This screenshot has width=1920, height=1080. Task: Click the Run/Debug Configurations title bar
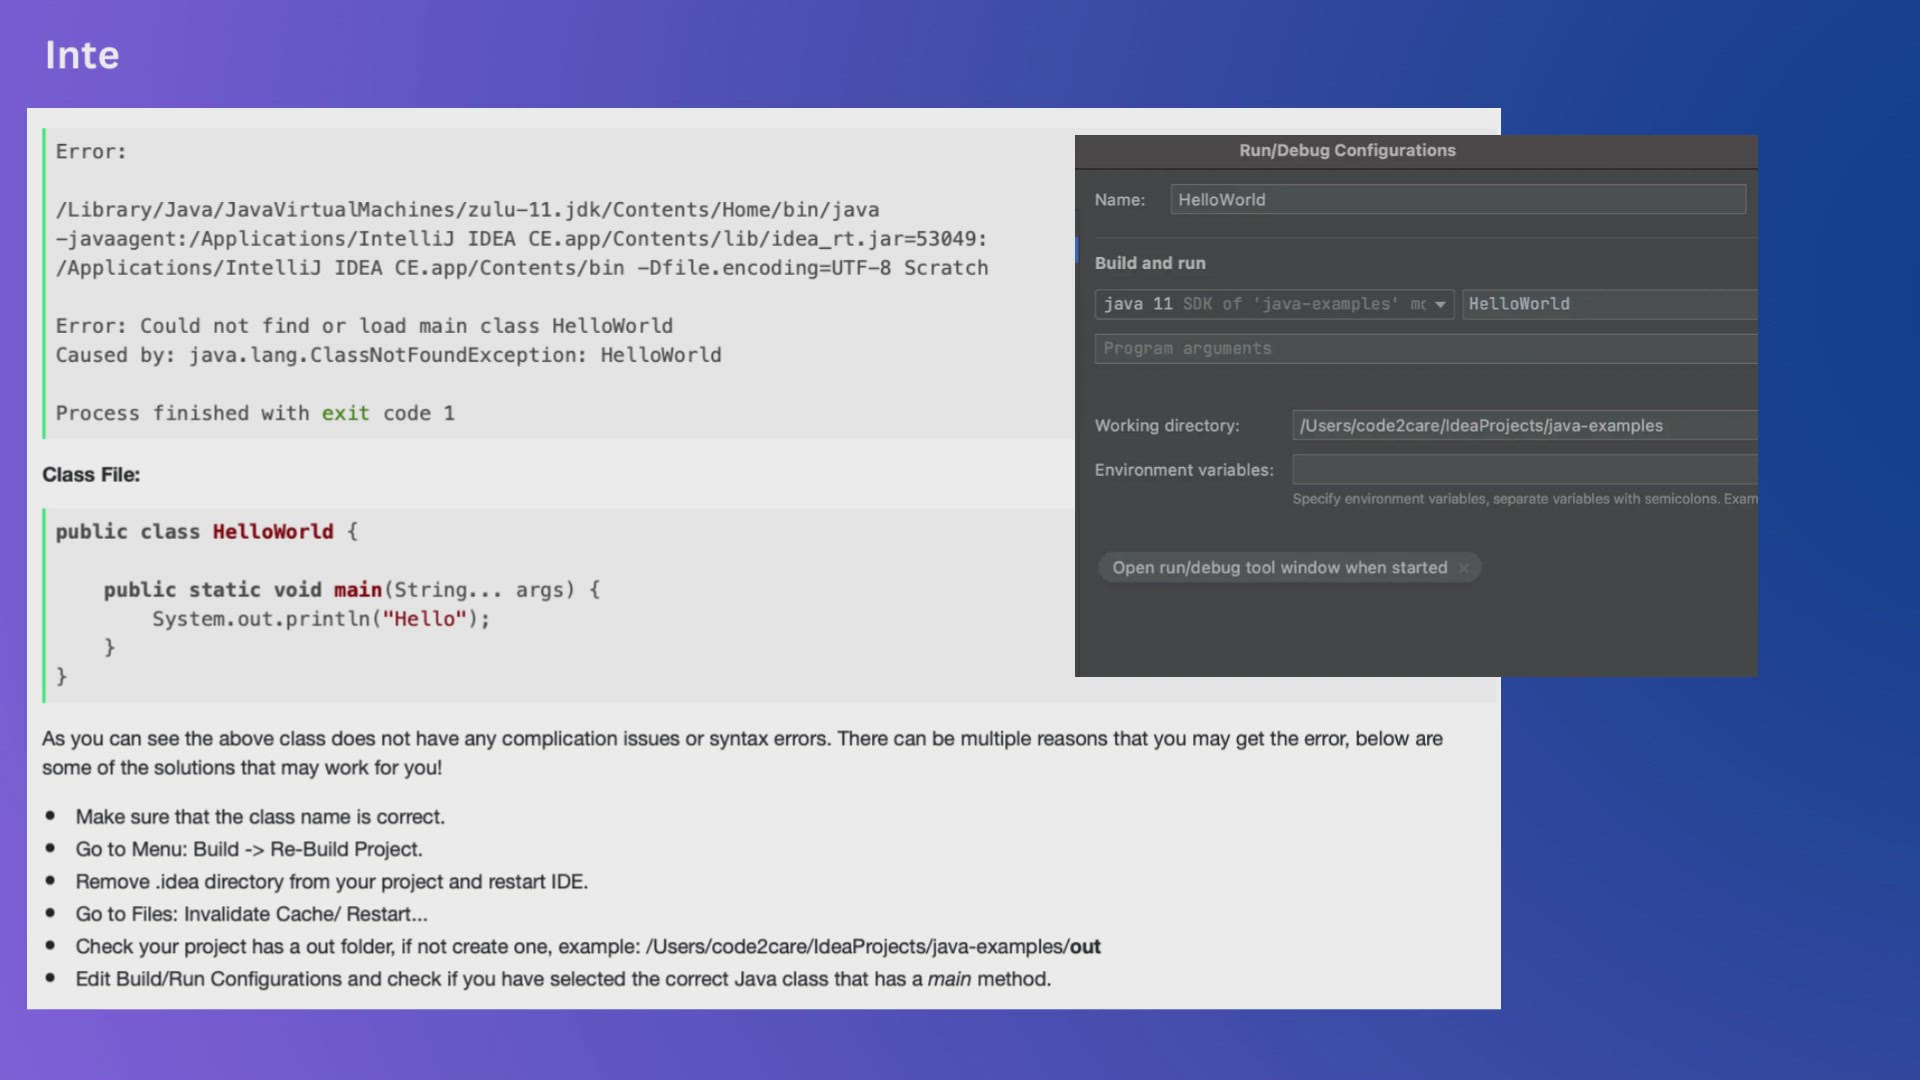point(1347,151)
